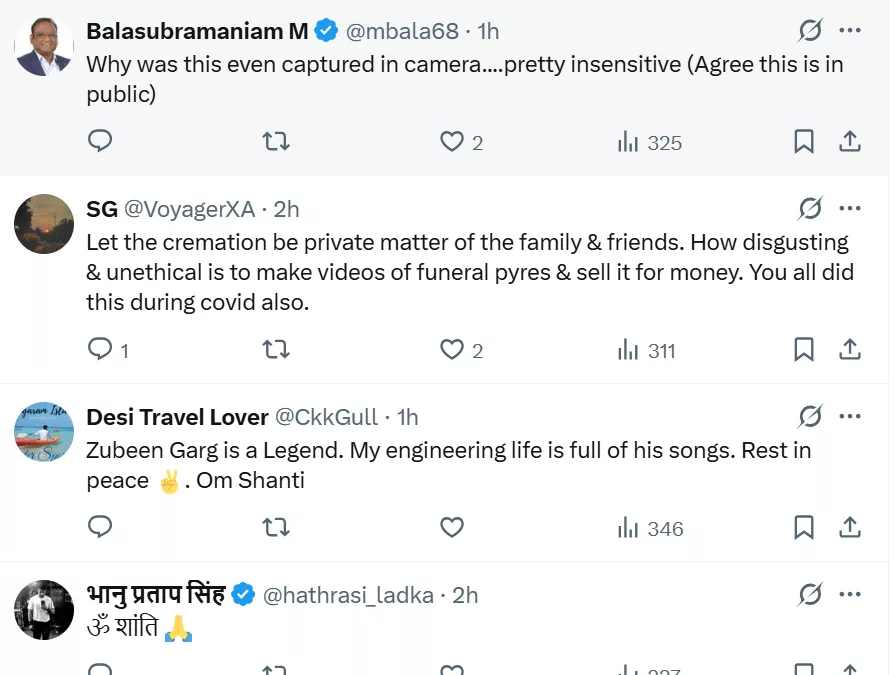
Task: Open more options for Balasubramaniam's tweet
Action: point(850,31)
